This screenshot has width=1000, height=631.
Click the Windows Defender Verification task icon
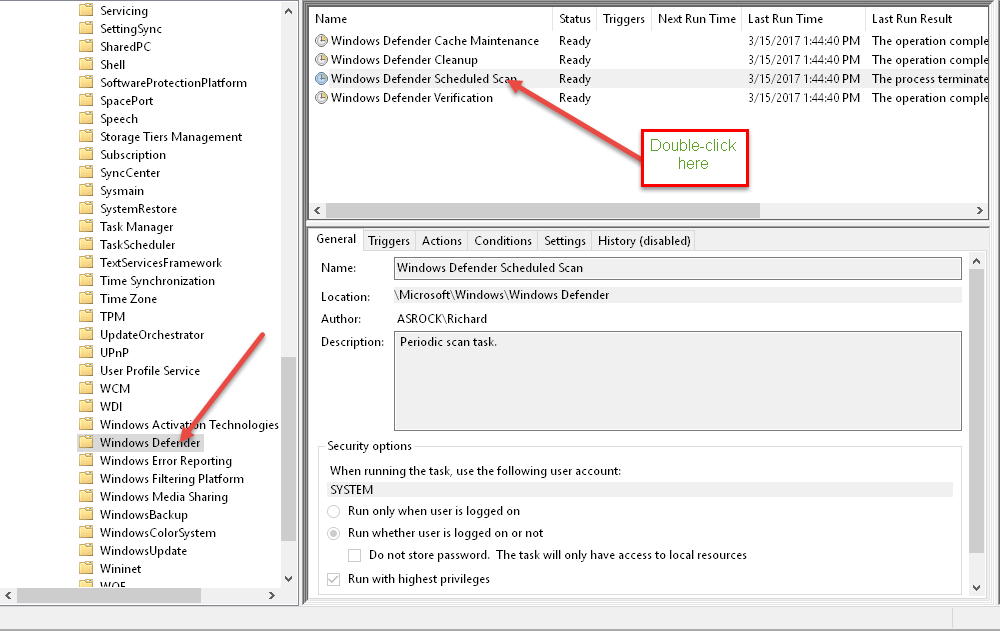point(321,98)
